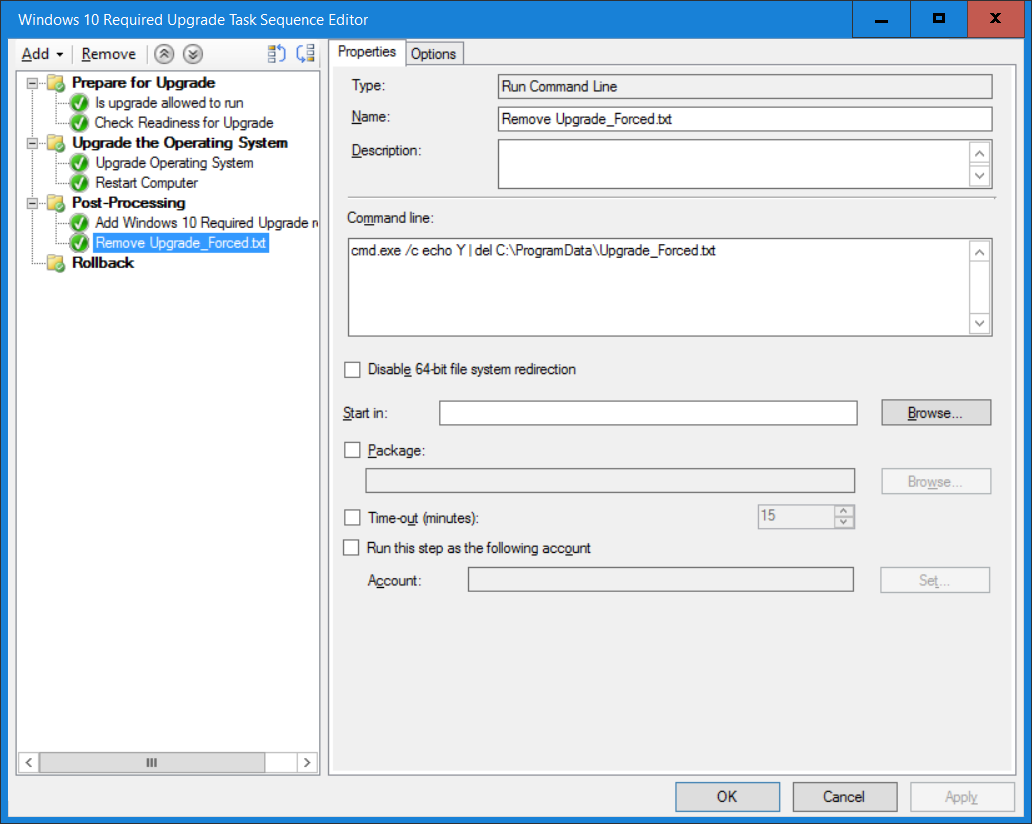
Task: Click the tree scroll right arrow
Action: pos(307,763)
